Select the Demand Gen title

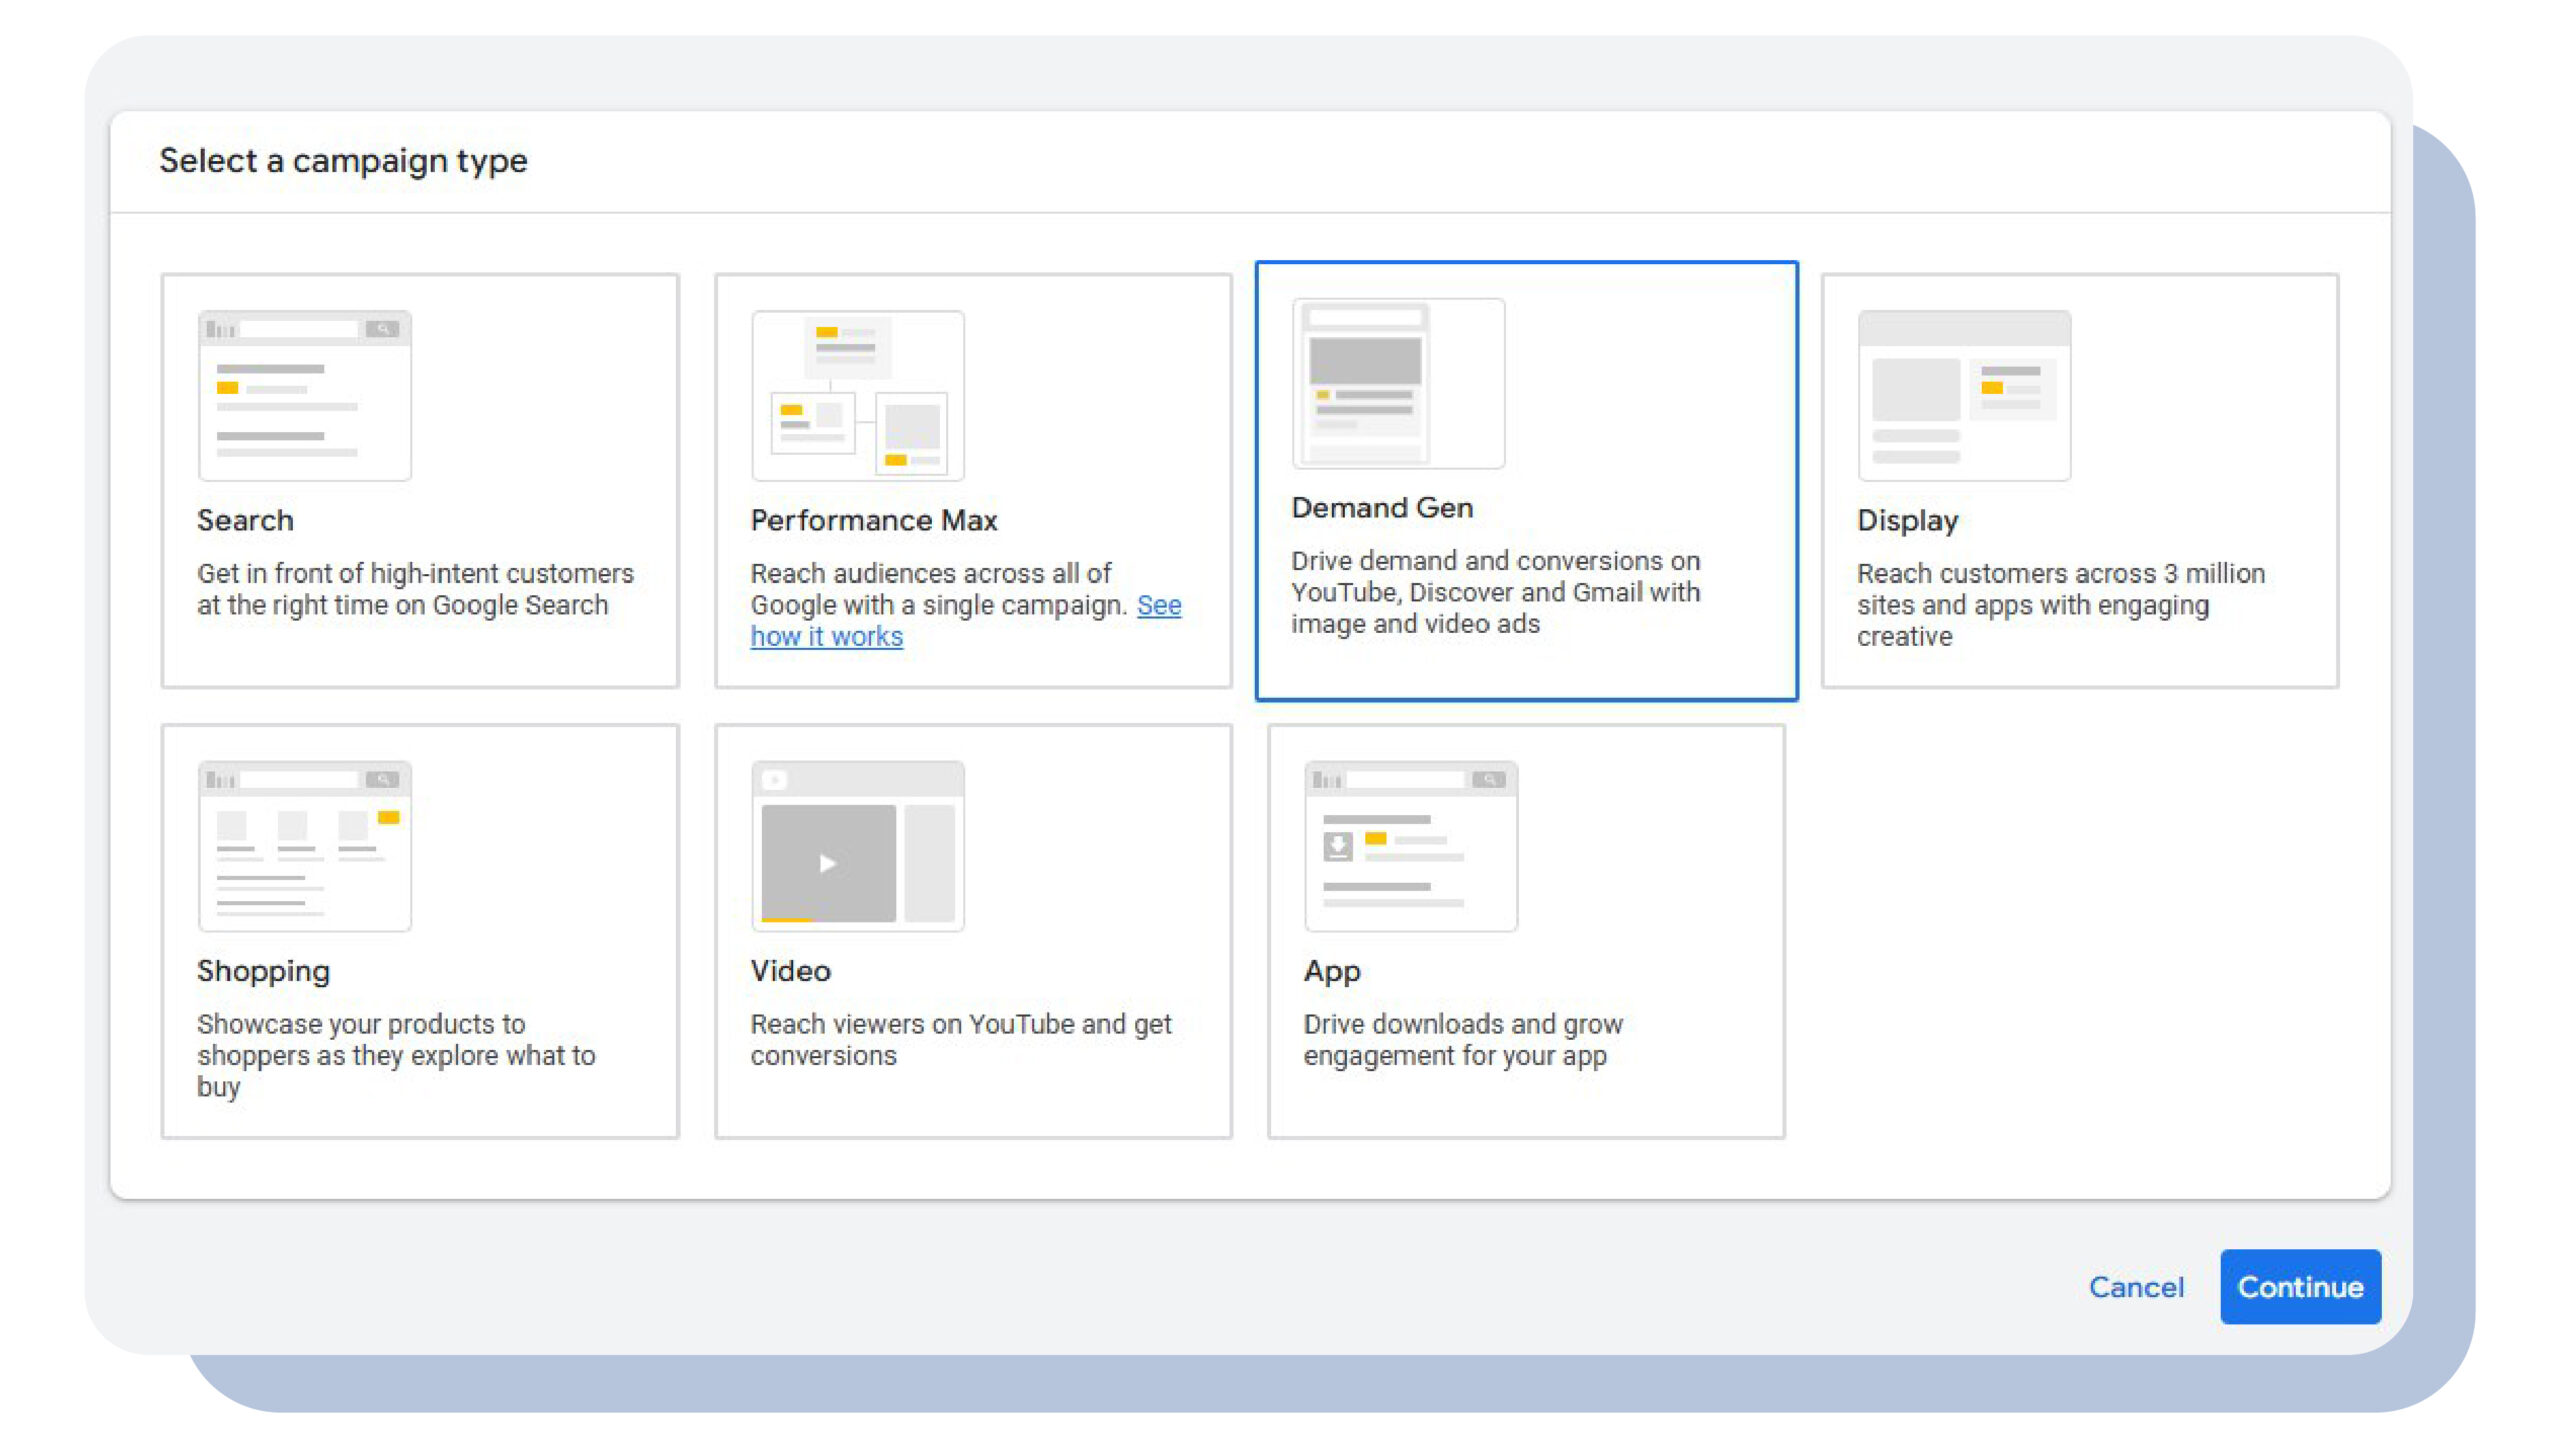1382,508
